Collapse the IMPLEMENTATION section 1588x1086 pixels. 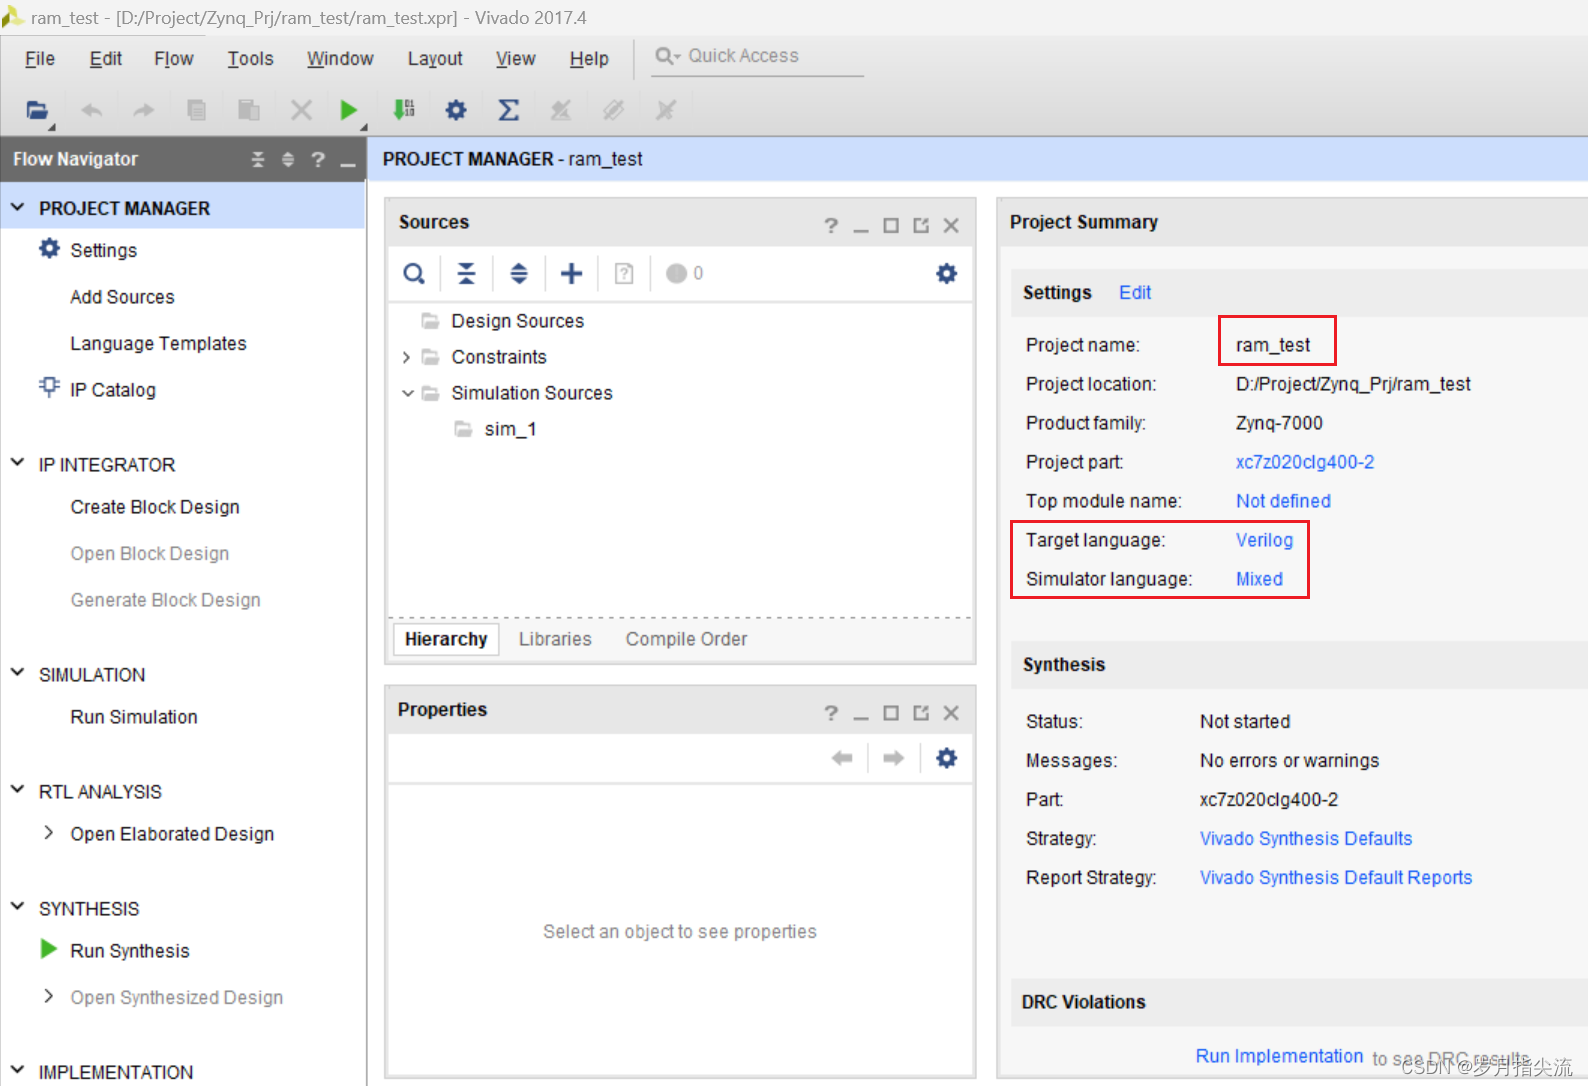(x=17, y=1070)
